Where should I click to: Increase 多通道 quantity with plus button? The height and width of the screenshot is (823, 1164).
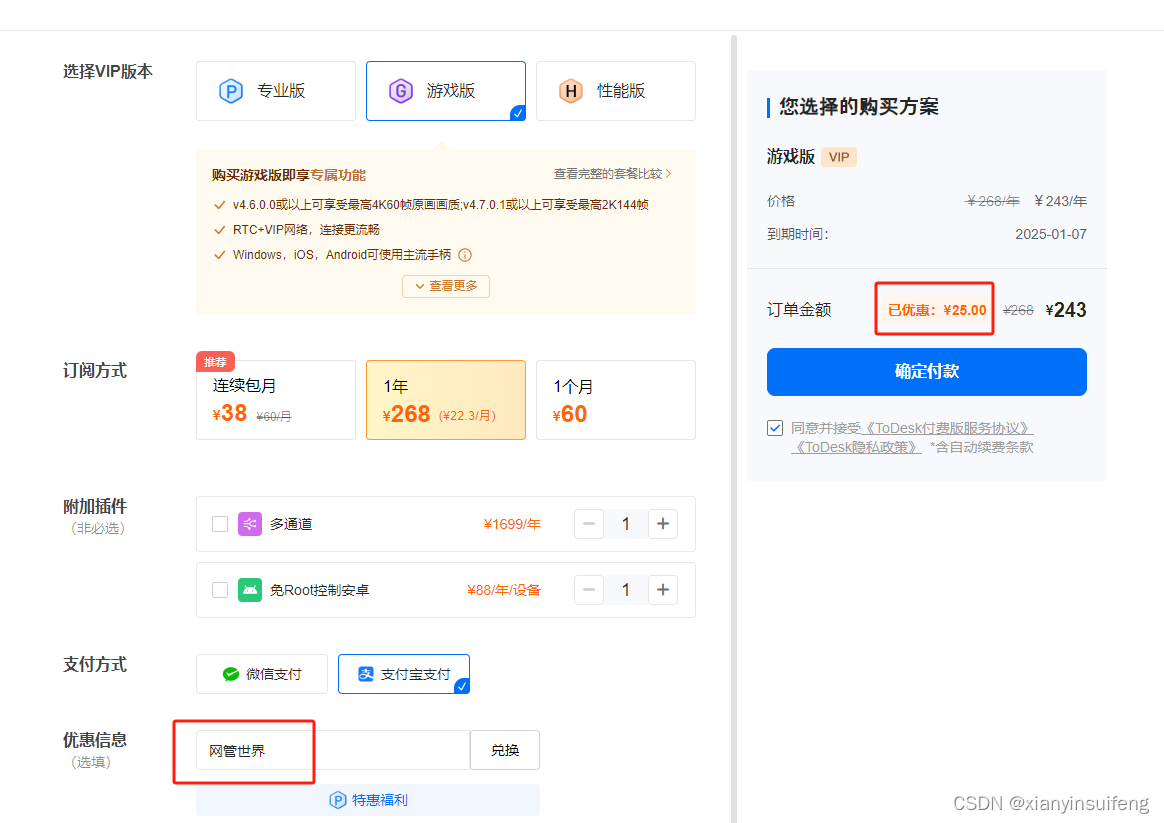coord(663,524)
